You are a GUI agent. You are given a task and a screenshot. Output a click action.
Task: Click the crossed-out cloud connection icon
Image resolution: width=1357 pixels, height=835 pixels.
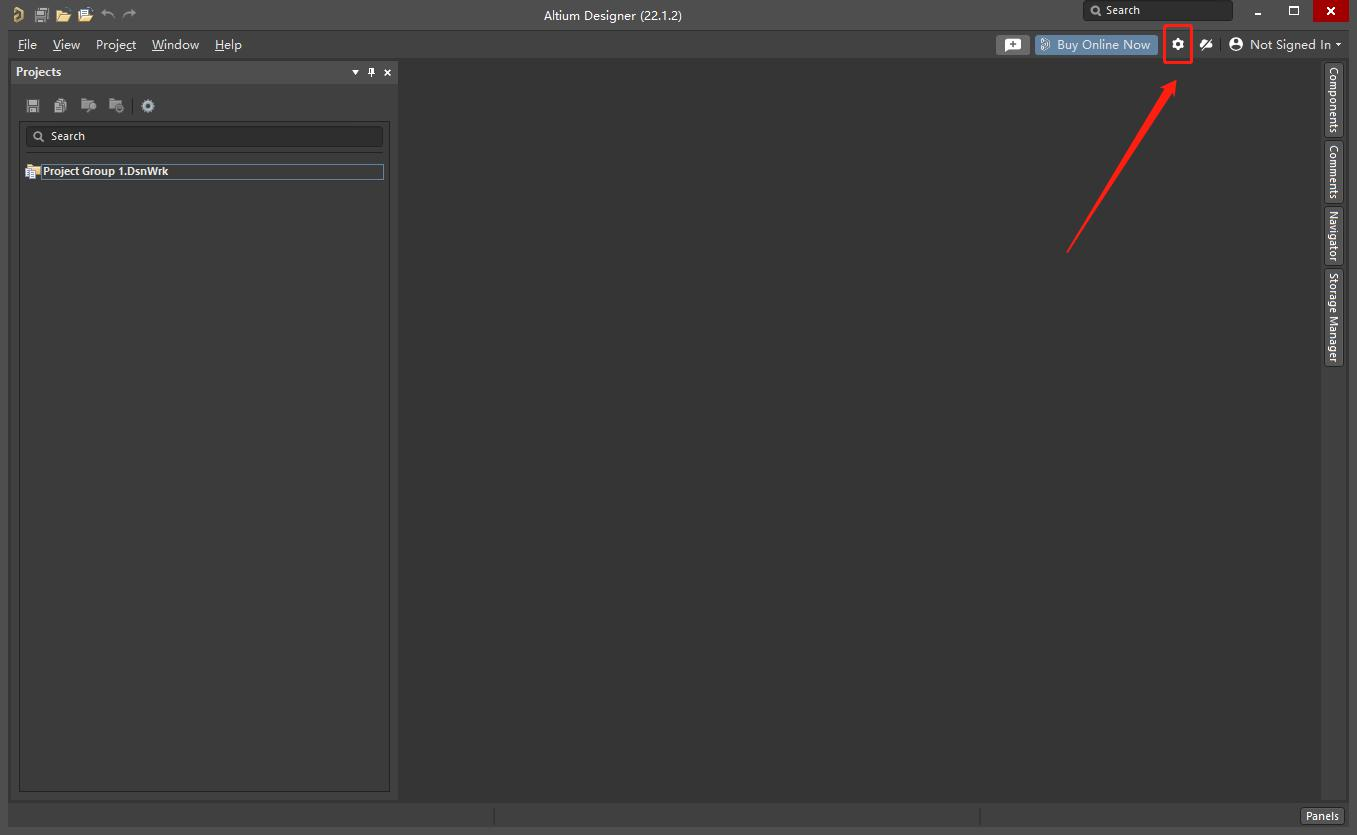tap(1206, 45)
